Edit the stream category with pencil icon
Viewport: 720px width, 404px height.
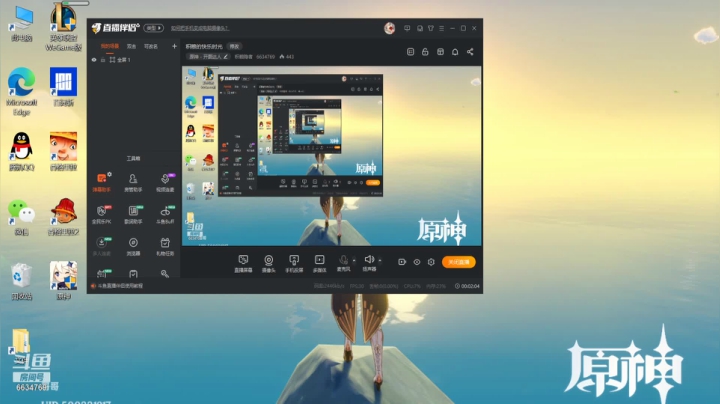(x=225, y=56)
